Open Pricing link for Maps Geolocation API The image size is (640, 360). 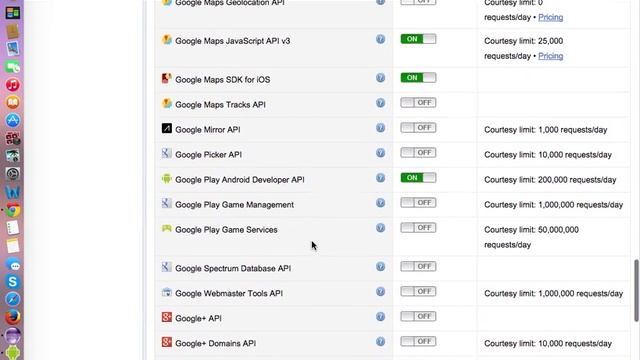[551, 17]
